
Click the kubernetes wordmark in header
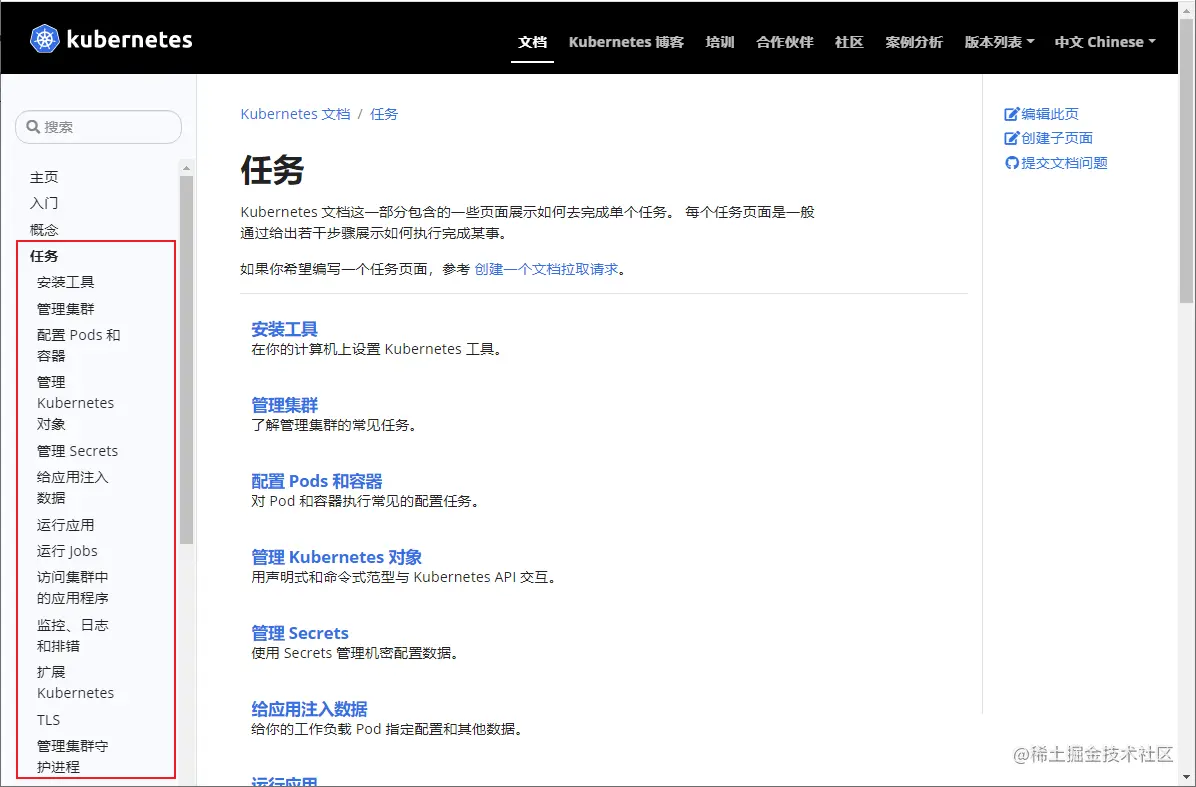click(x=130, y=40)
